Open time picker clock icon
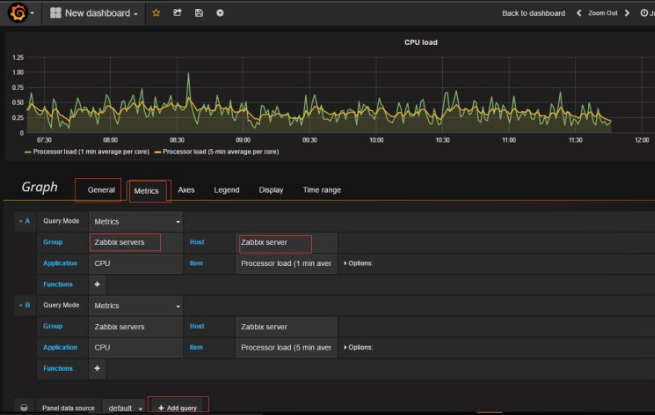The image size is (655, 415). (x=644, y=13)
